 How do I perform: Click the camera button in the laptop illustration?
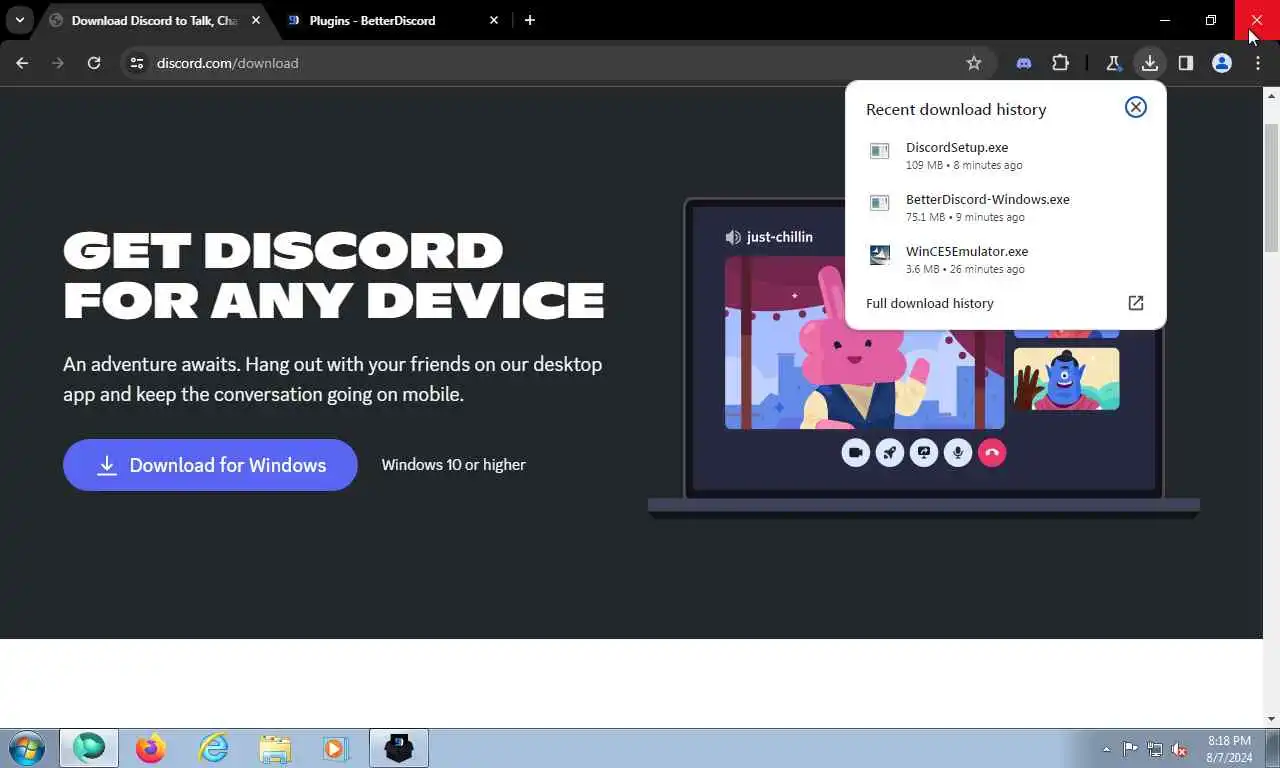(x=856, y=453)
